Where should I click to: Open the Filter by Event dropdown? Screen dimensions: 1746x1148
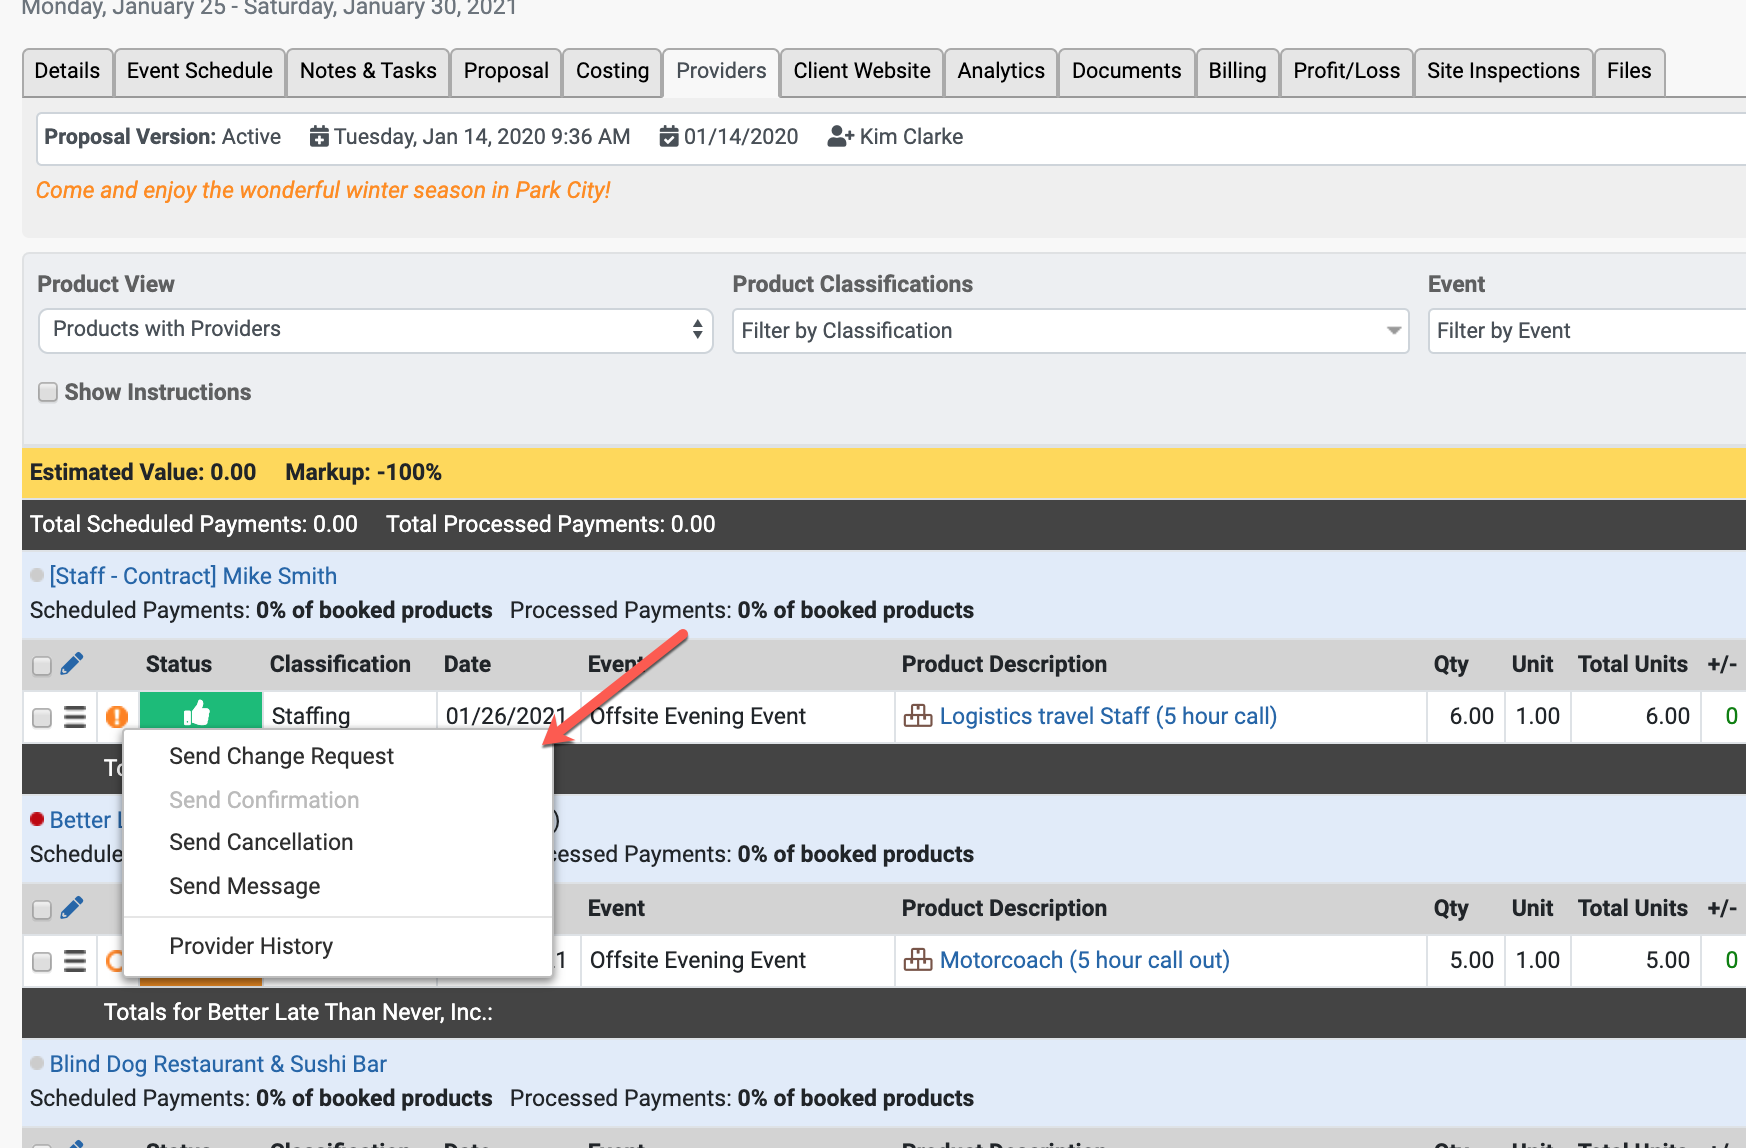click(x=1588, y=331)
